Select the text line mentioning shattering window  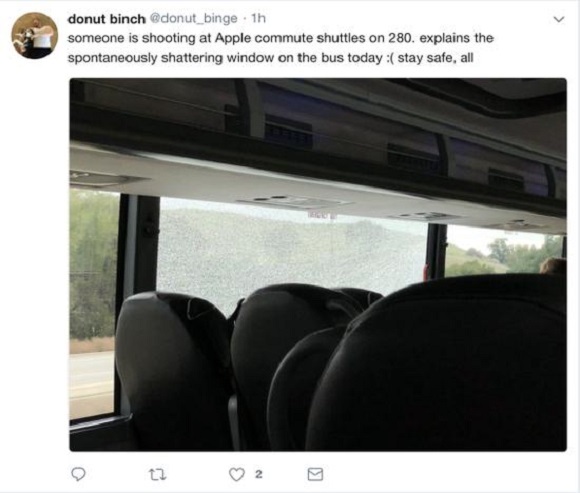click(270, 58)
